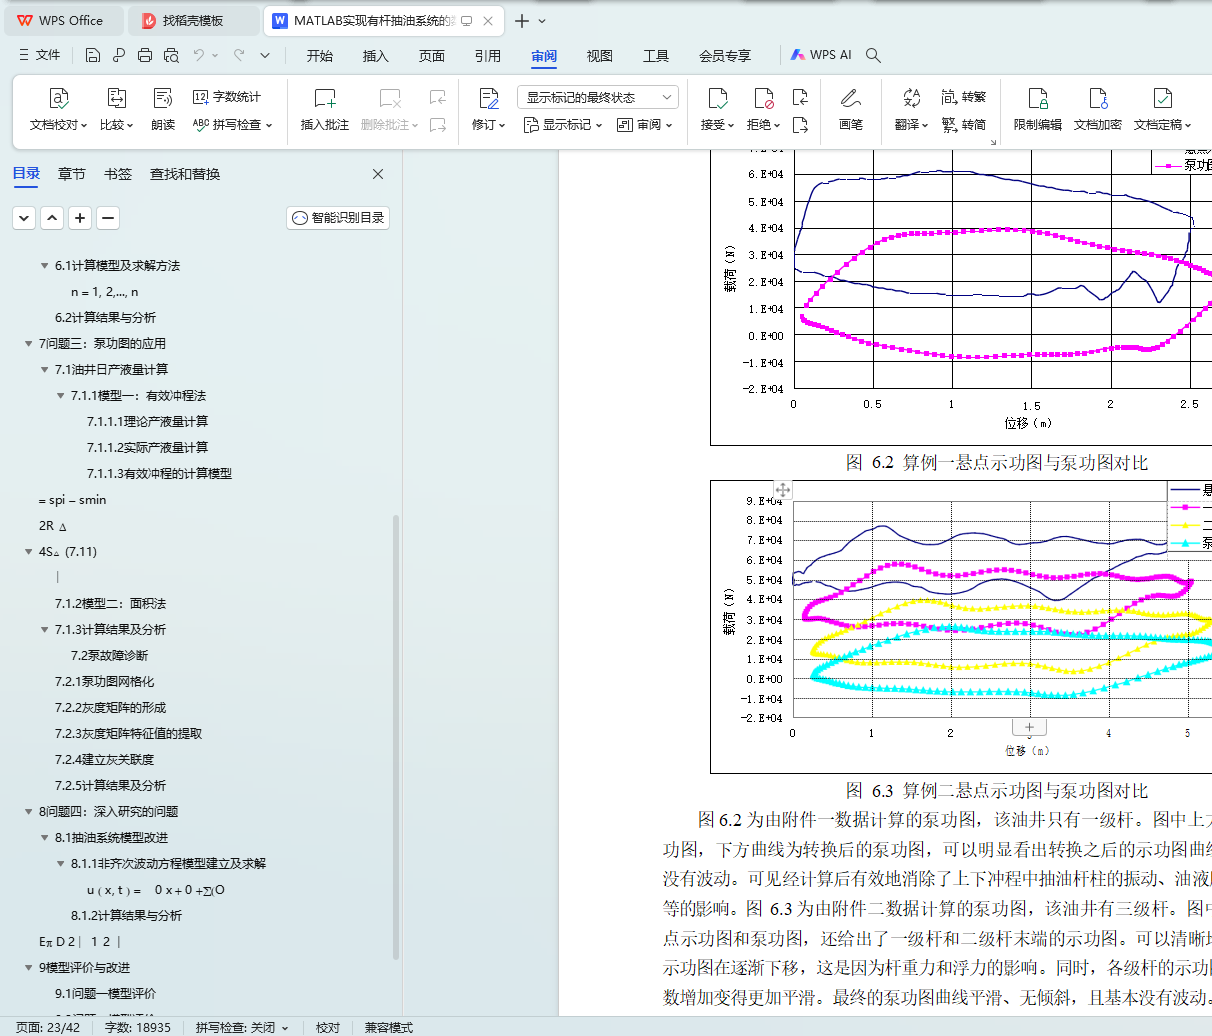Toggle 拼写检查 in the ribbon
The image size is (1212, 1036).
click(232, 125)
